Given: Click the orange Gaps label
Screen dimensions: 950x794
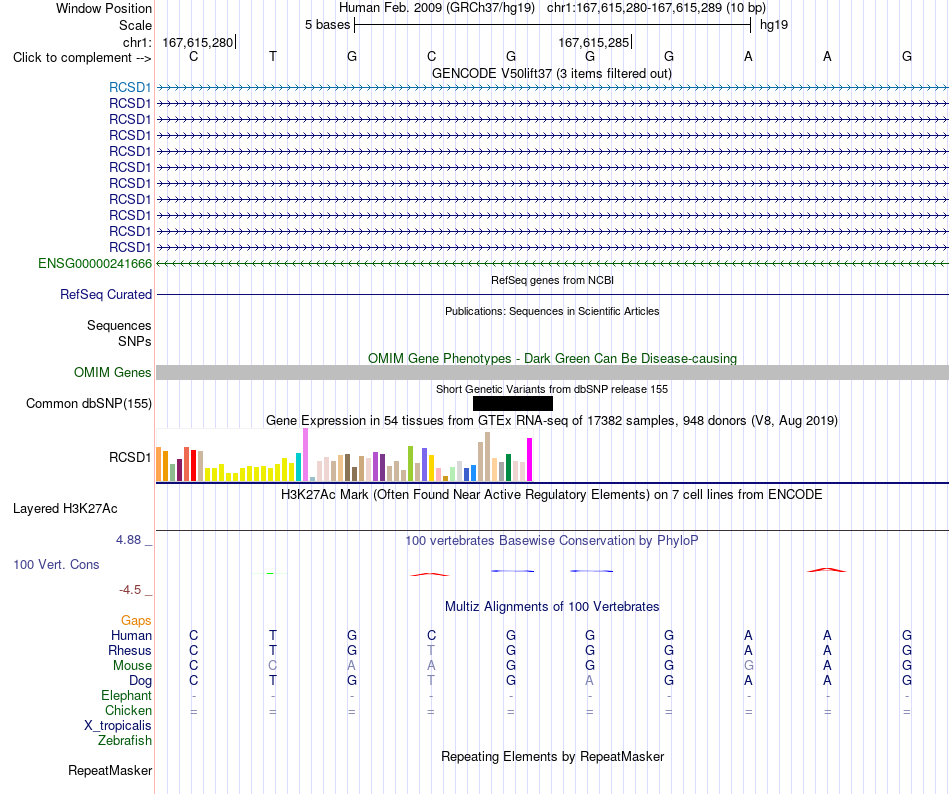Looking at the screenshot, I should point(136,620).
